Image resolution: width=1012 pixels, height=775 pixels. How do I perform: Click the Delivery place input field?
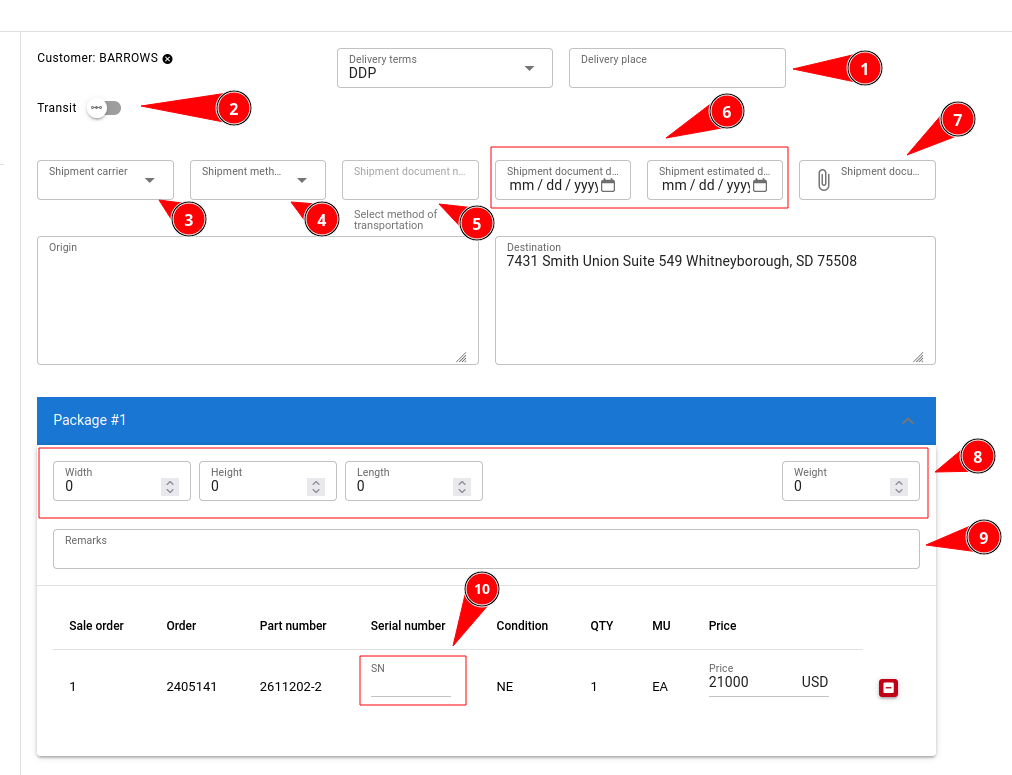pos(677,70)
